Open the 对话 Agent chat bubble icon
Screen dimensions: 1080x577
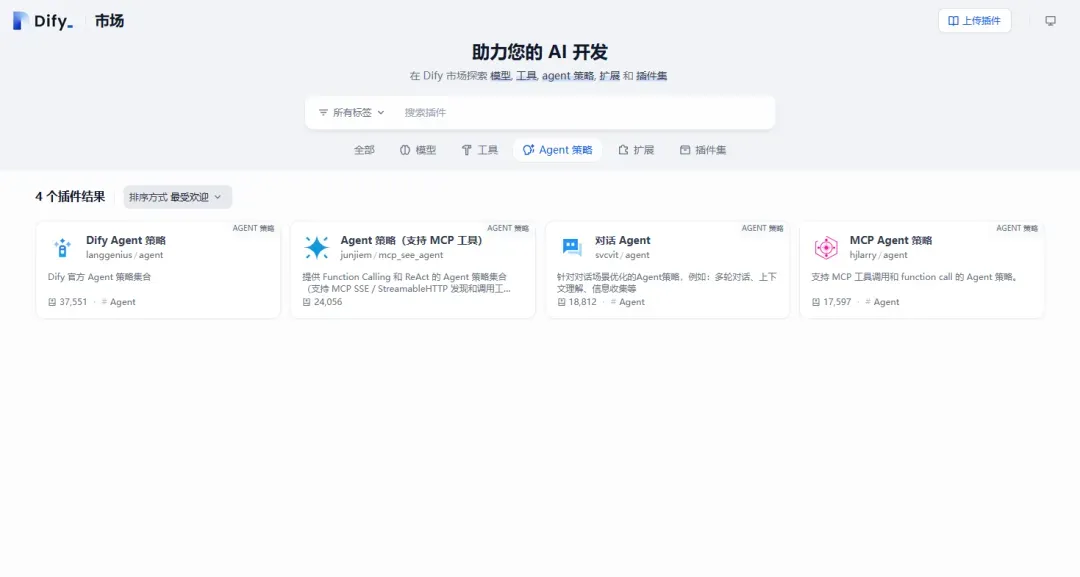[572, 247]
